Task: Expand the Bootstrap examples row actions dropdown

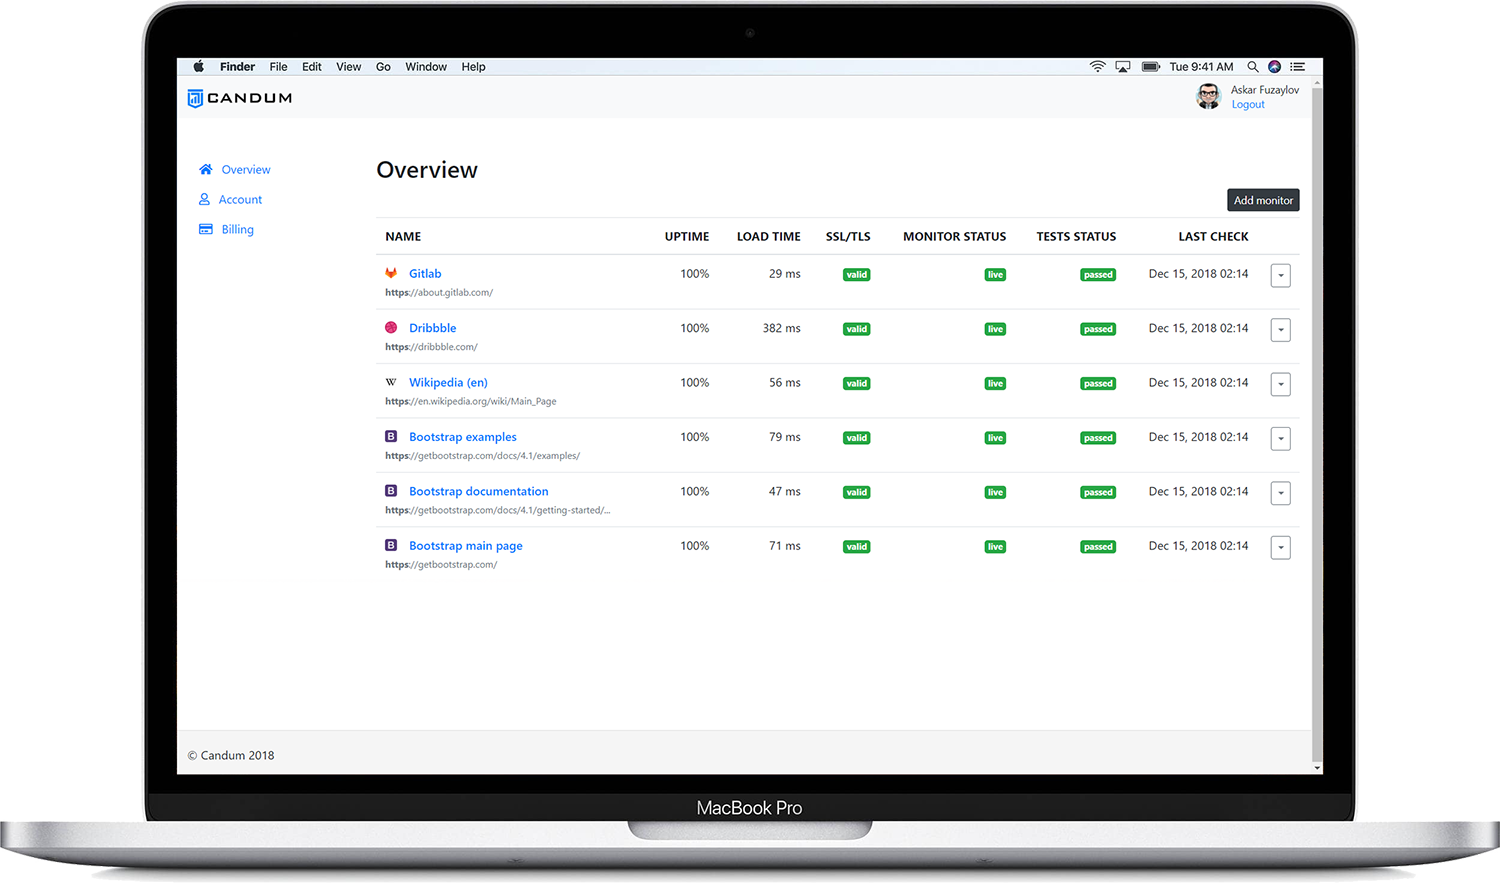Action: coord(1281,439)
